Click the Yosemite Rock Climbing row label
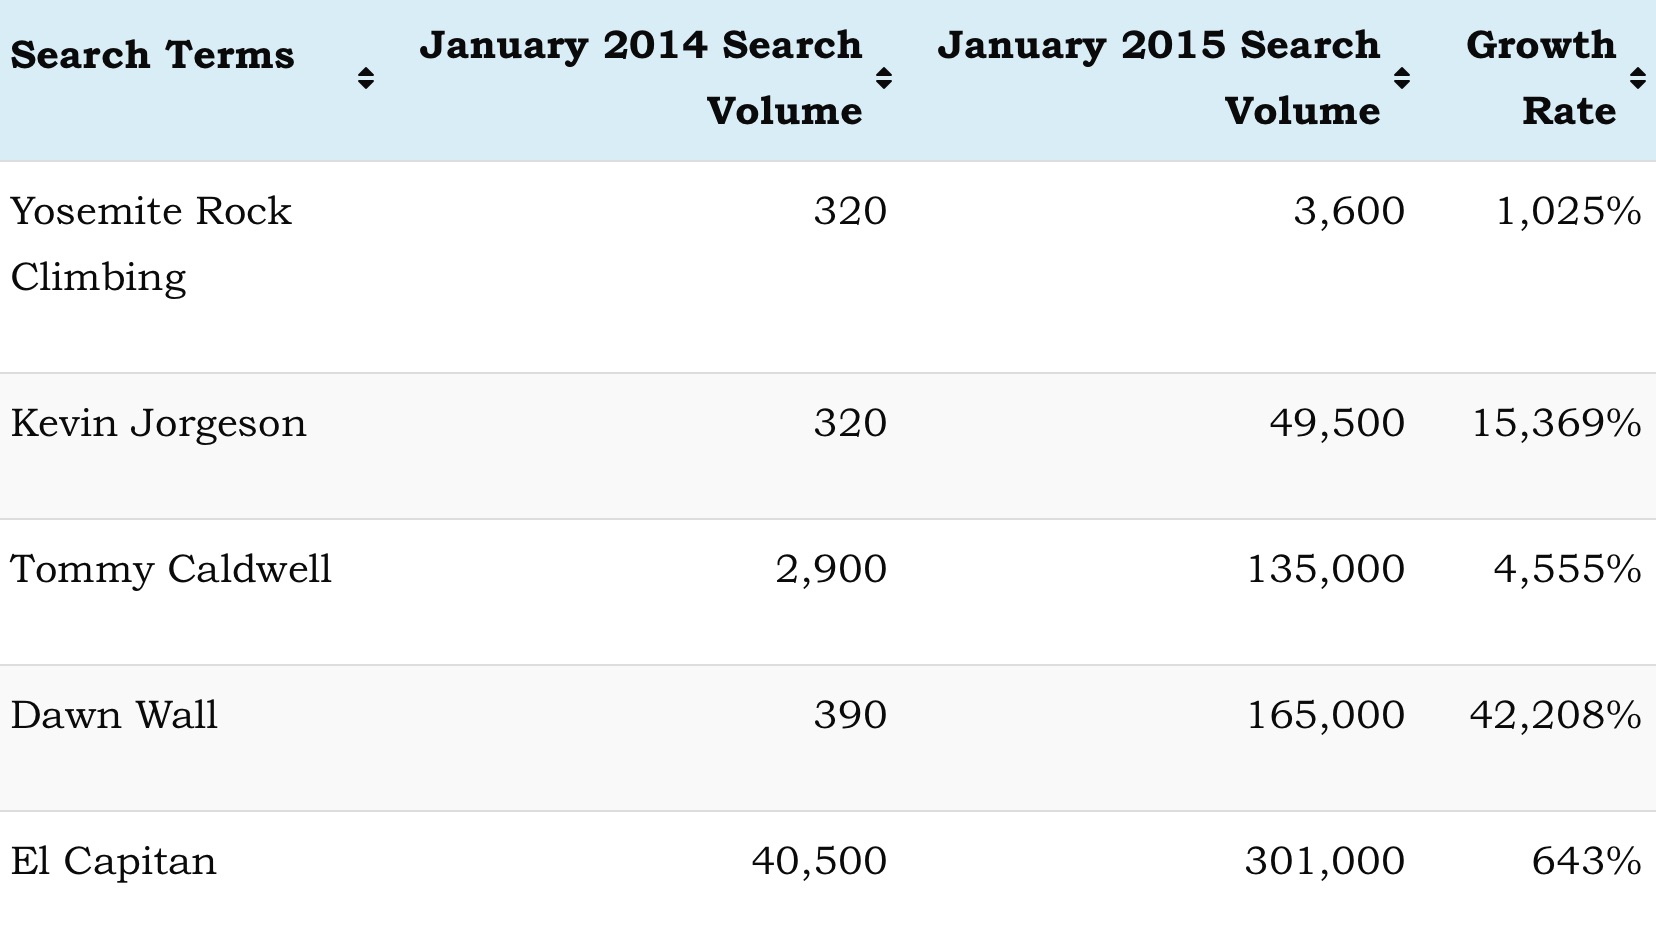 click(151, 244)
